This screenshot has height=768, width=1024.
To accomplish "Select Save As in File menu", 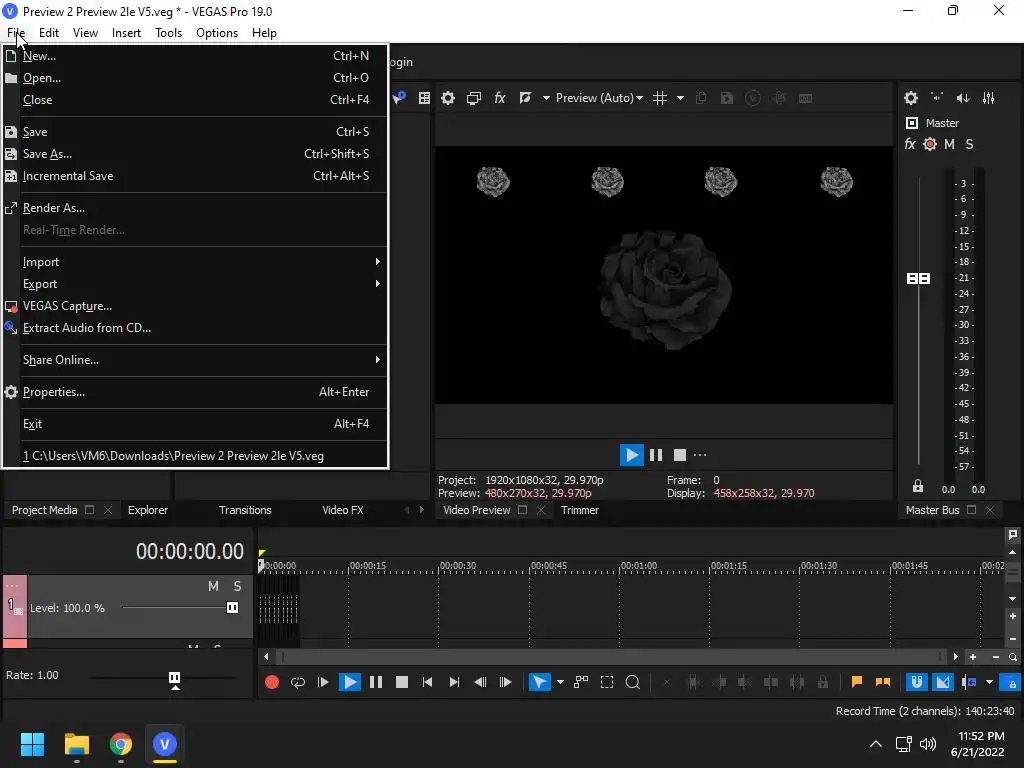I will tap(196, 154).
